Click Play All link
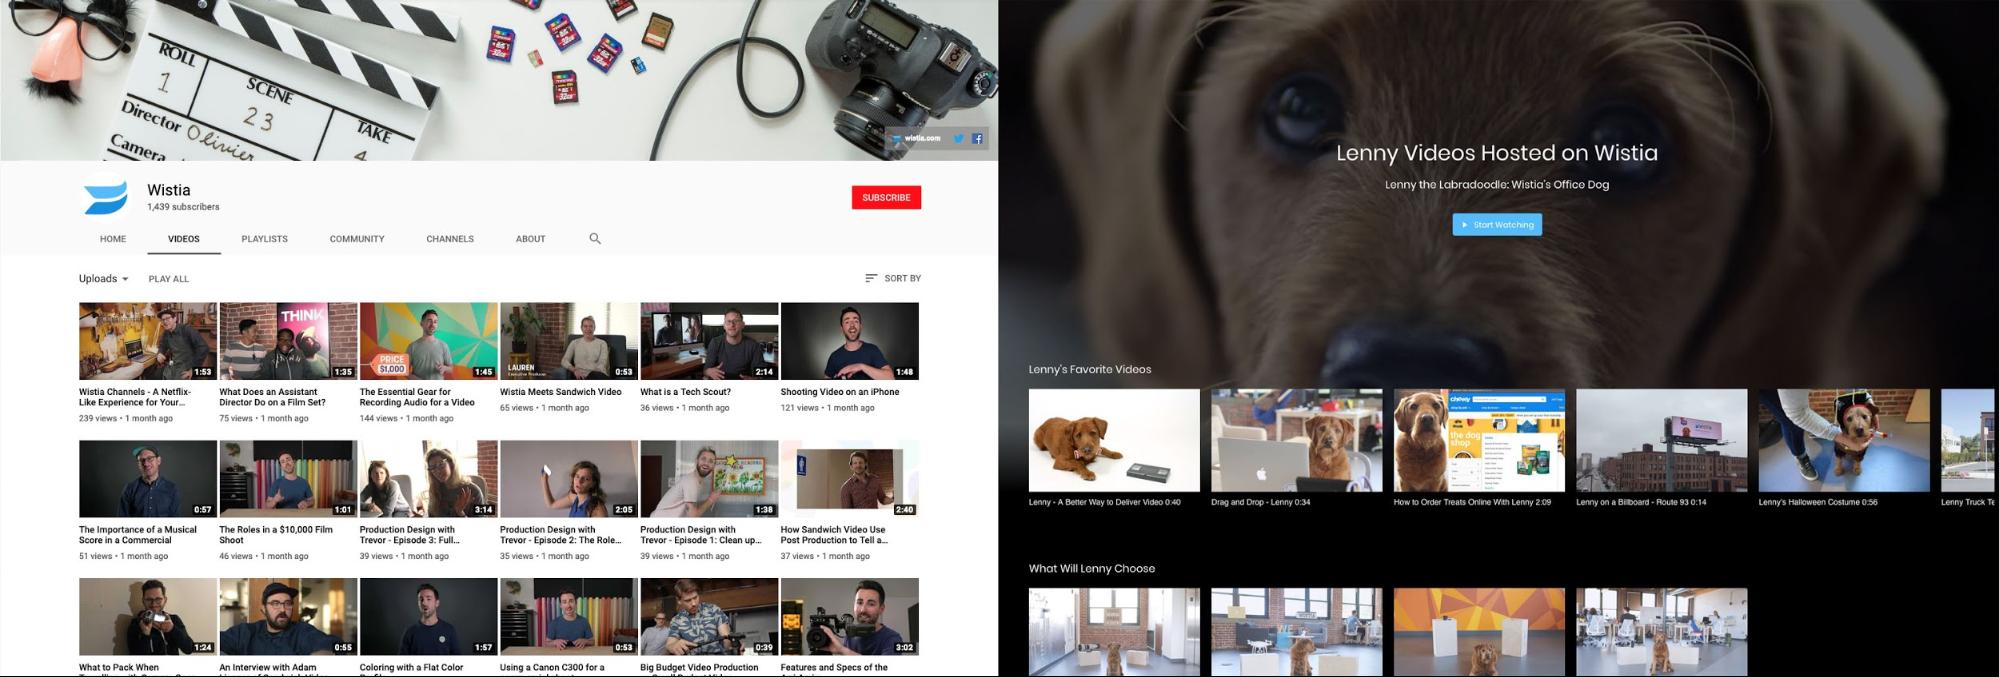 tap(168, 279)
